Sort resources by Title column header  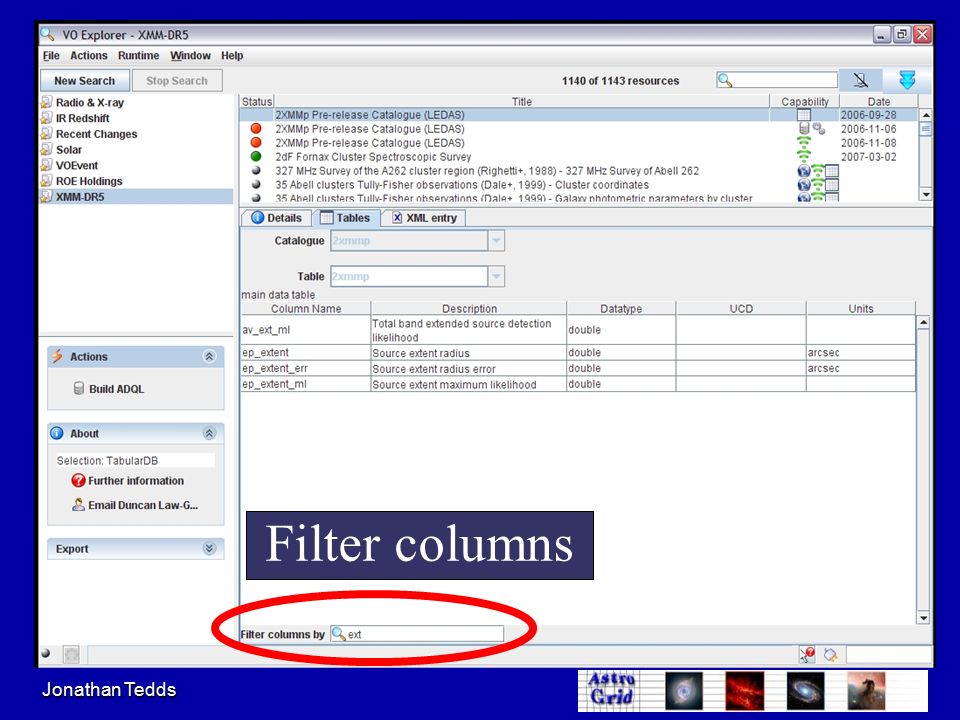pyautogui.click(x=521, y=102)
